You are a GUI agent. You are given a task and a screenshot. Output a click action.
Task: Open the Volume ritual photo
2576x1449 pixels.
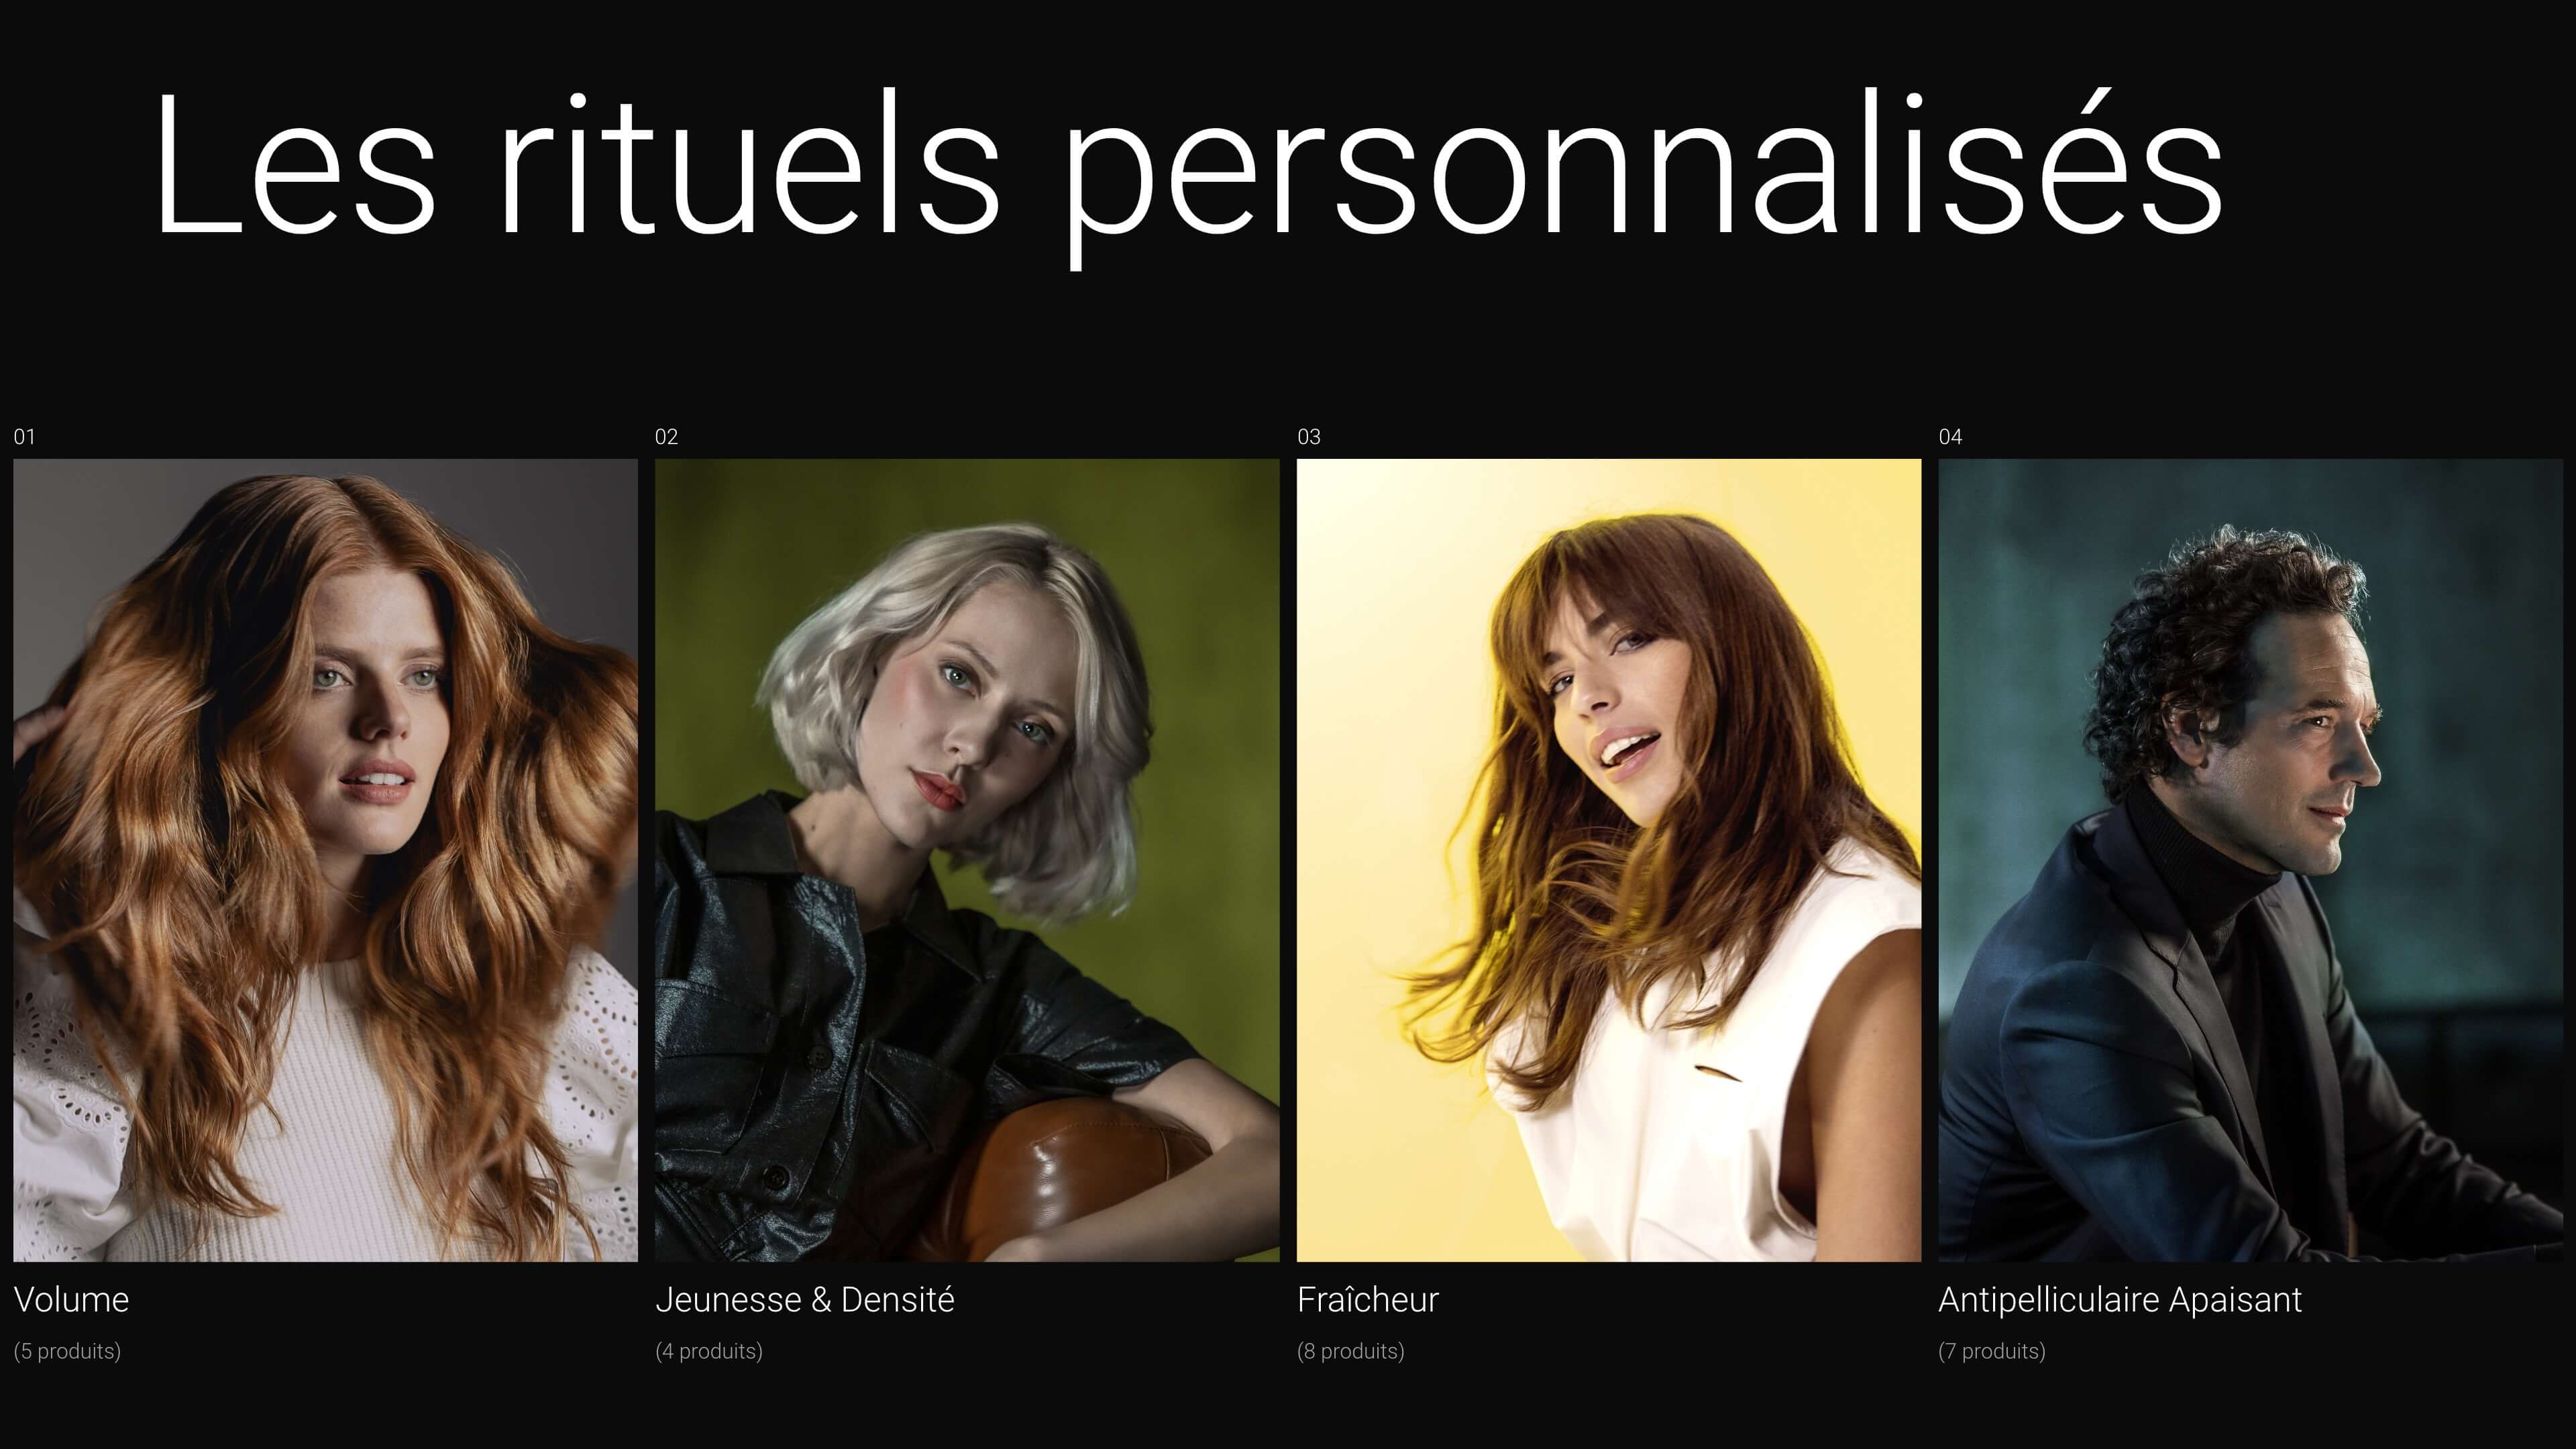(x=325, y=860)
